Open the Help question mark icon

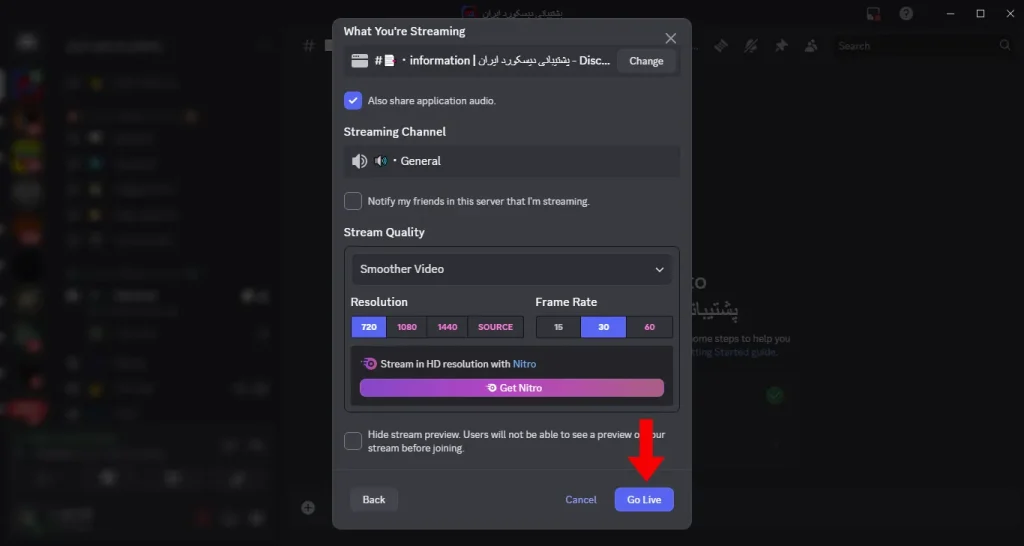[906, 14]
